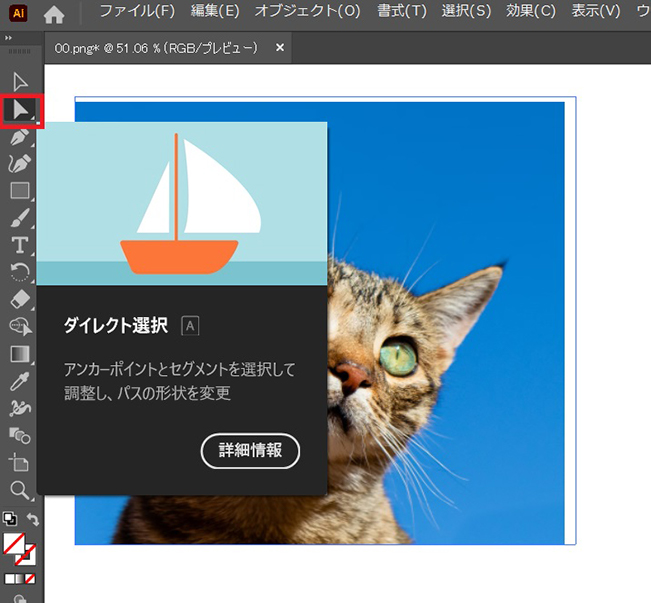Screen dimensions: 651x603
Task: Open the オブジェクト(O) menu
Action: click(307, 11)
